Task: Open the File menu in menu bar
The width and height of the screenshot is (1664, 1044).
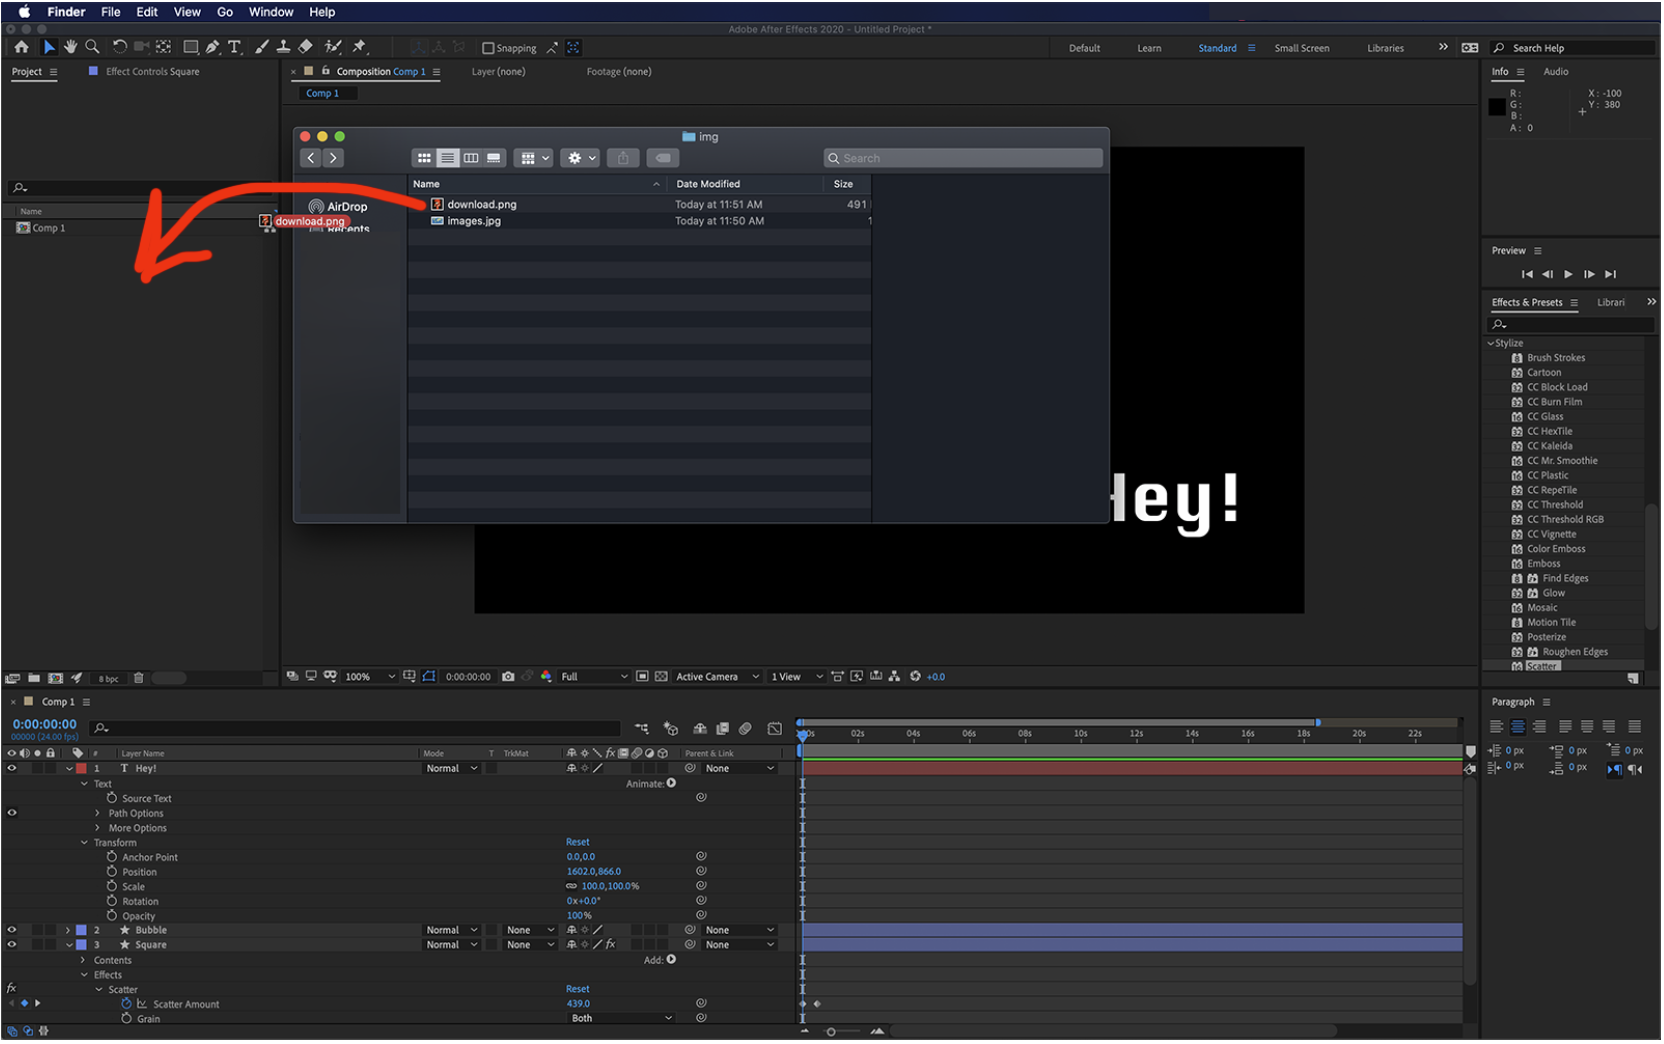Action: point(111,12)
